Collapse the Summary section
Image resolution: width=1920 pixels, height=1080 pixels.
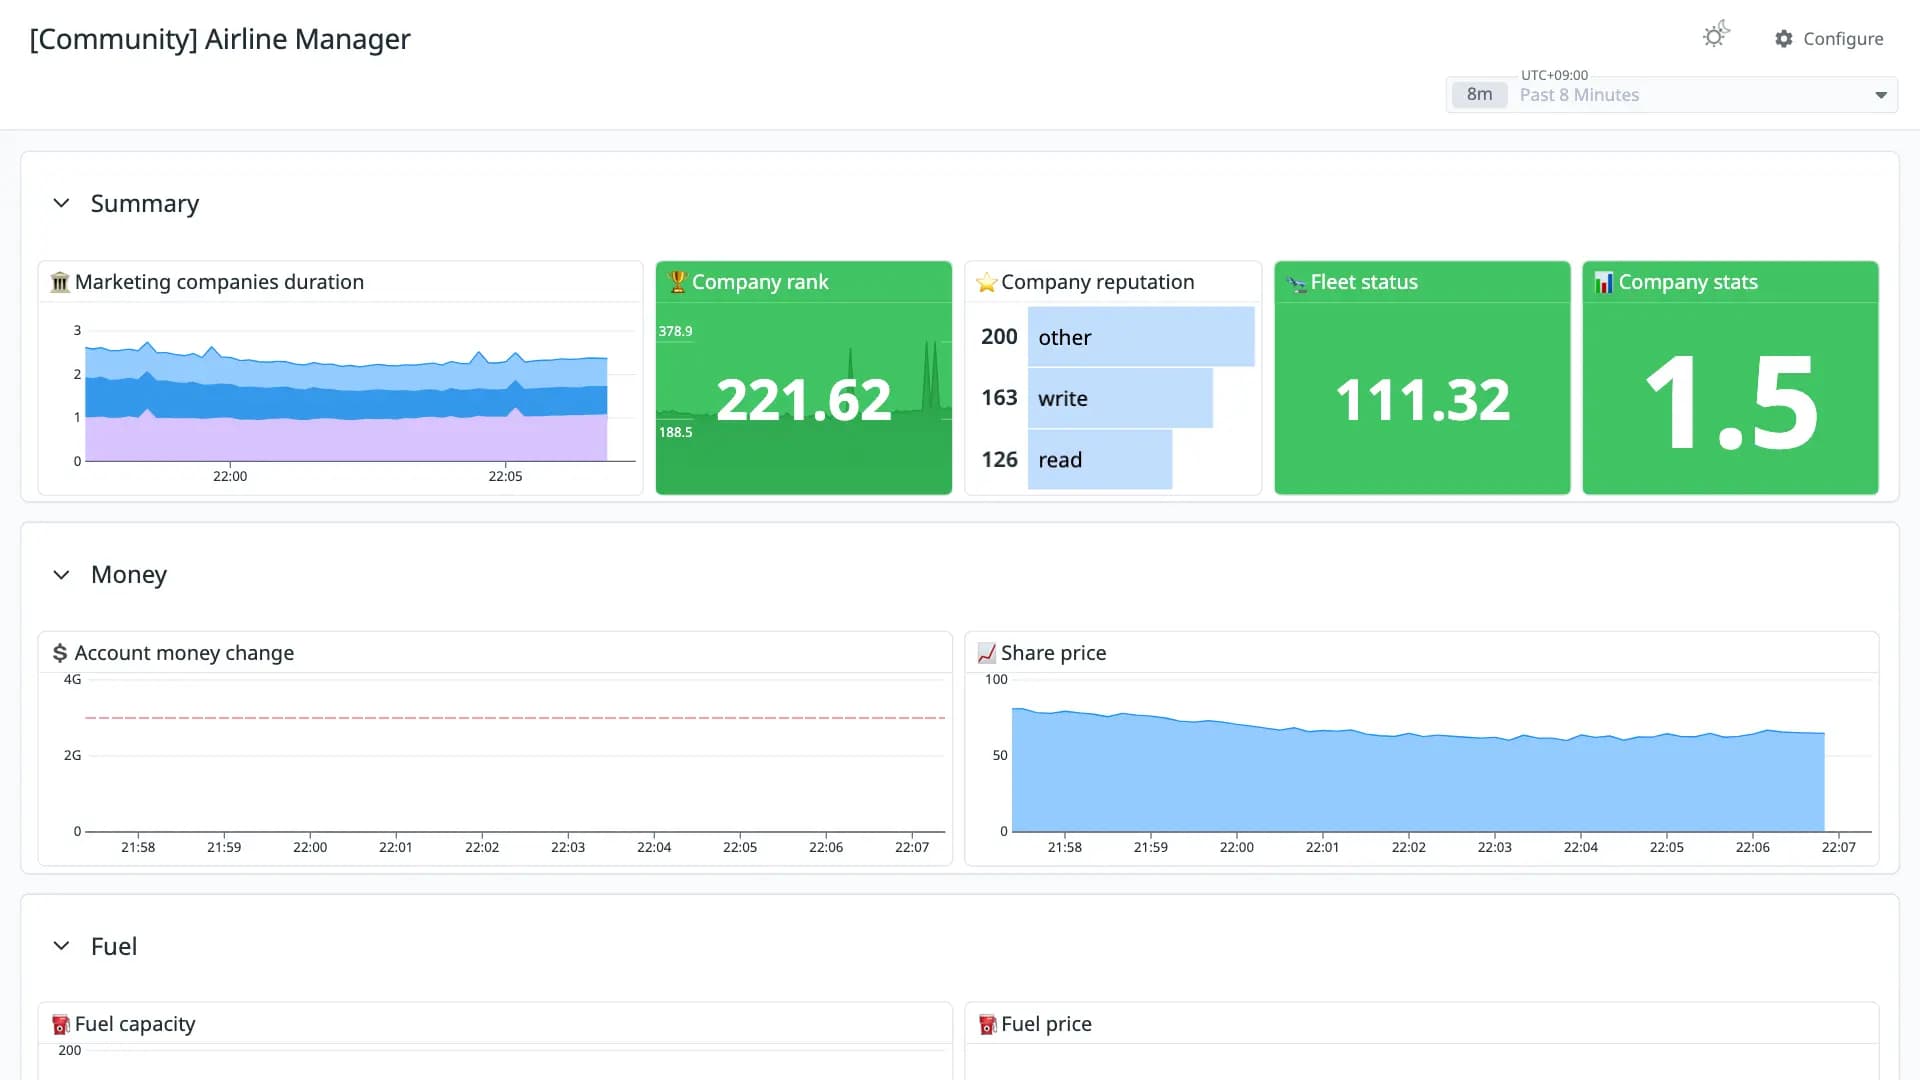[61, 203]
